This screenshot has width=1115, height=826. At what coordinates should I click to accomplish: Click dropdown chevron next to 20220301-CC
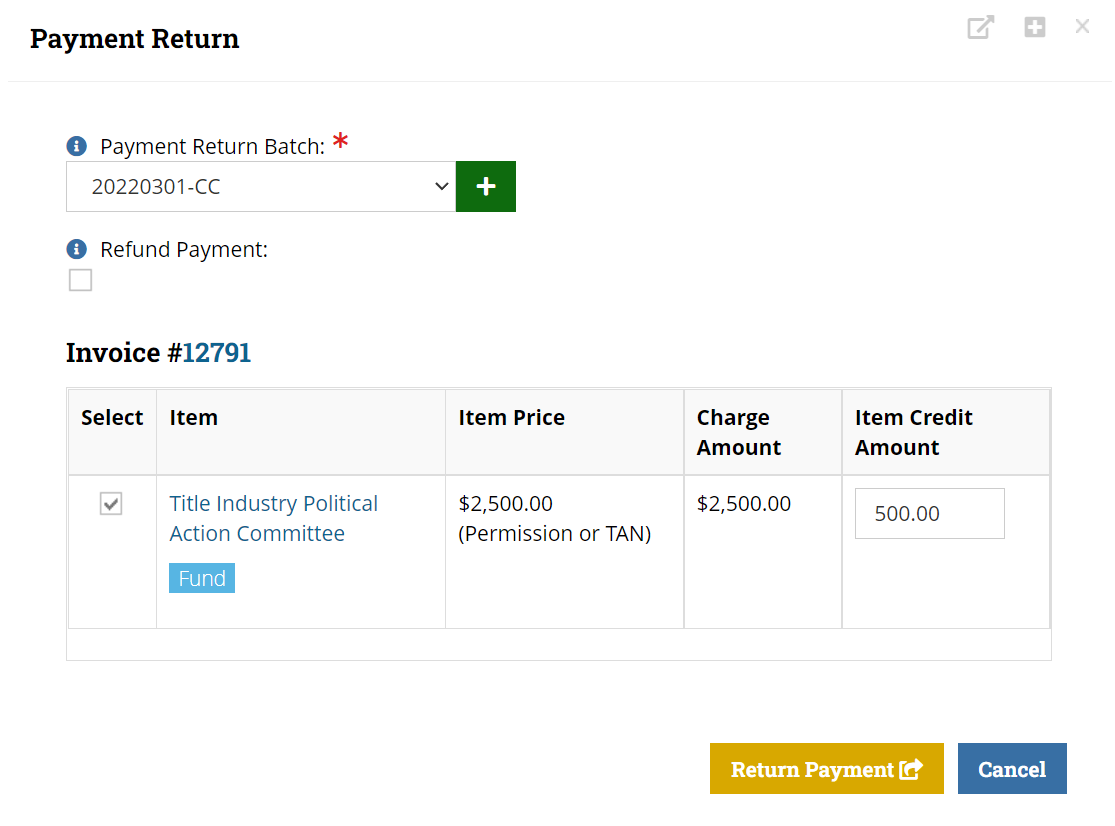[x=442, y=186]
